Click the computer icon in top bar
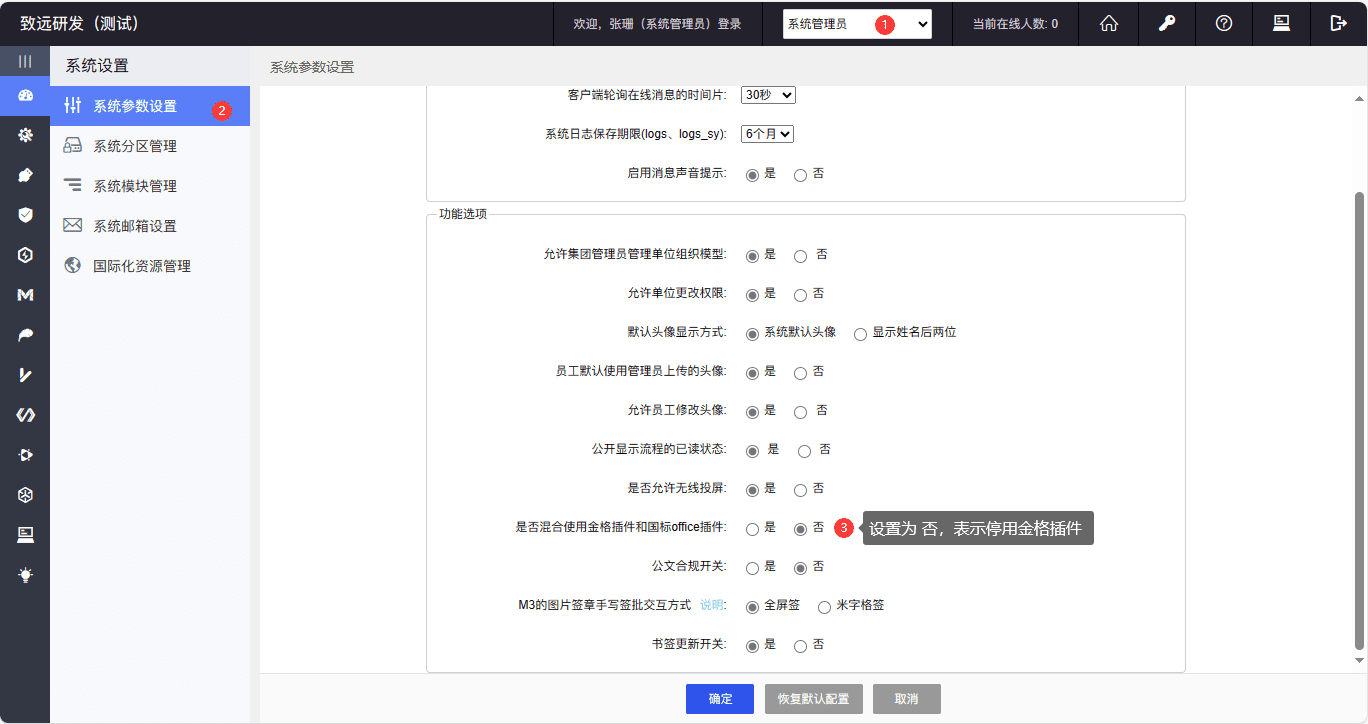This screenshot has height=724, width=1368. pyautogui.click(x=1281, y=23)
